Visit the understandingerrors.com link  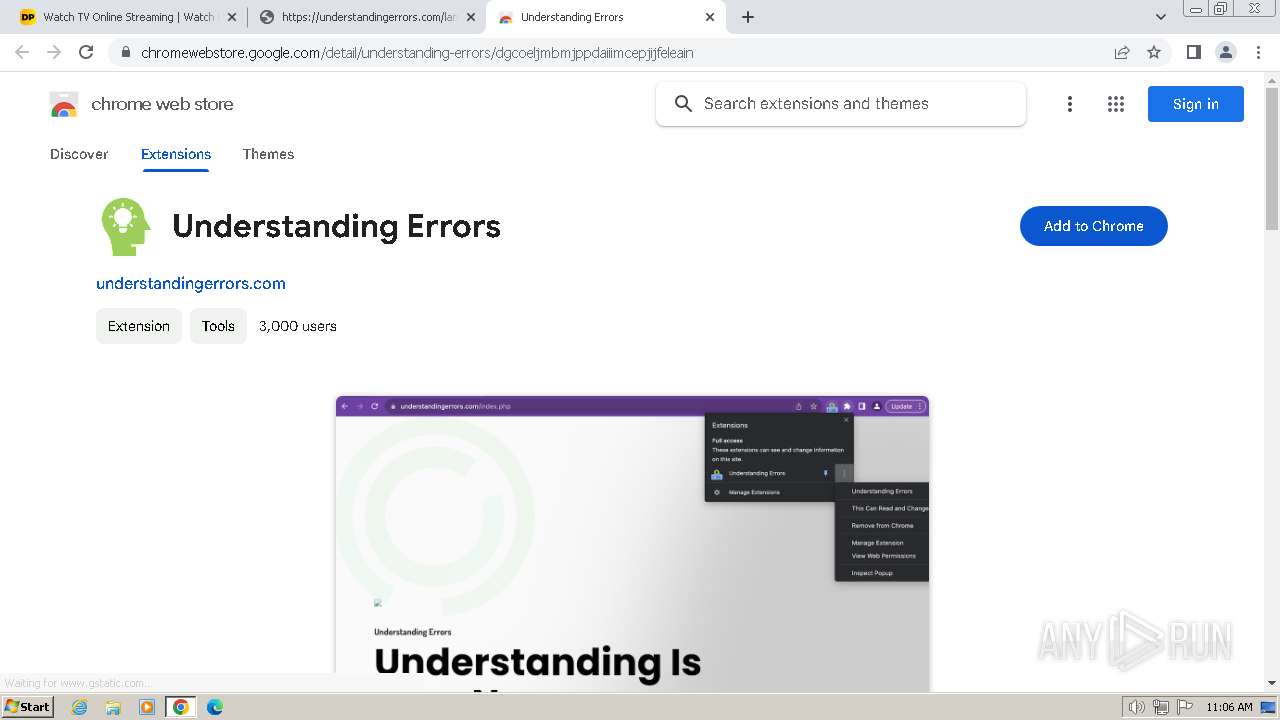coord(191,283)
